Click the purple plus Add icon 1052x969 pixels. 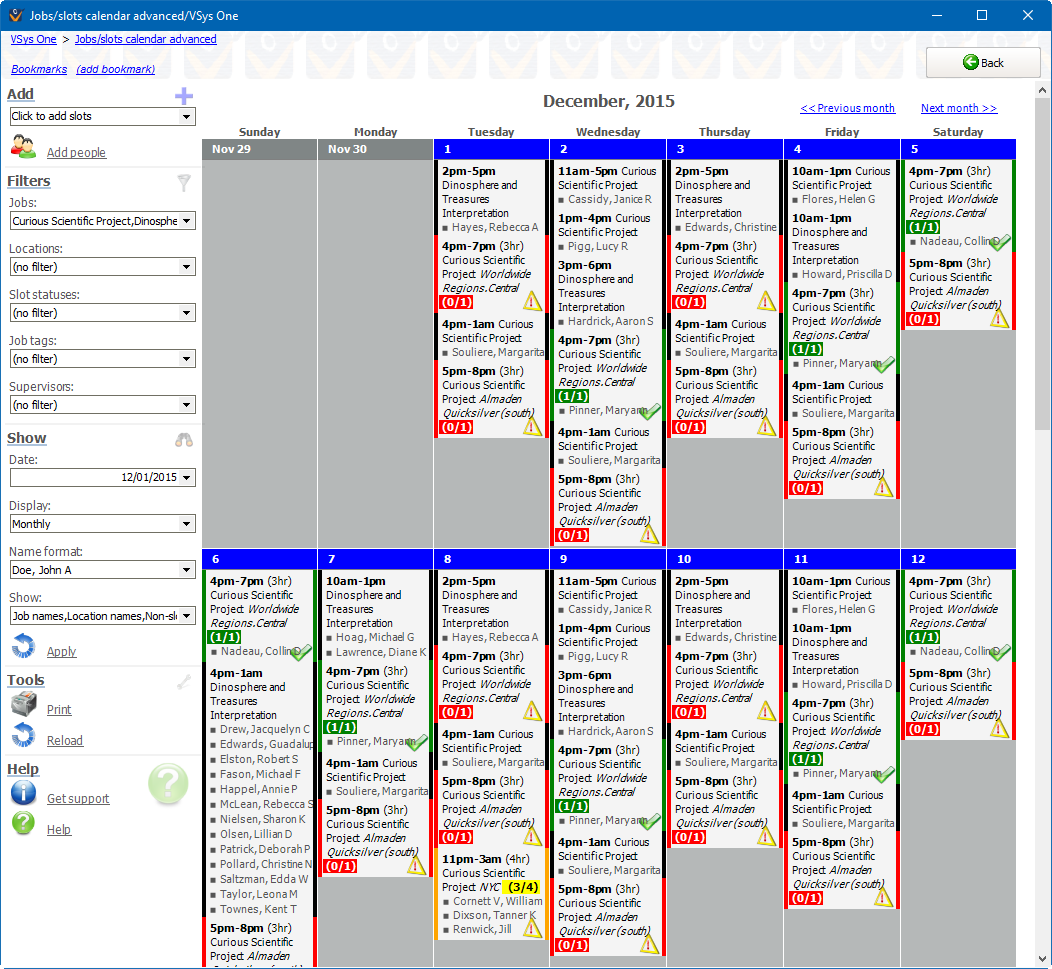coord(183,96)
